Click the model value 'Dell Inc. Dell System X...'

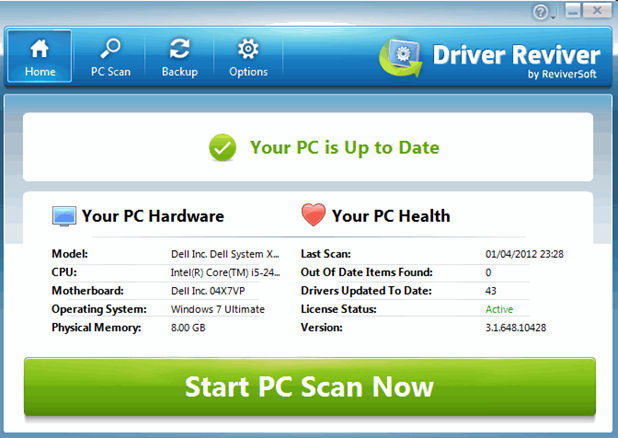tap(225, 254)
